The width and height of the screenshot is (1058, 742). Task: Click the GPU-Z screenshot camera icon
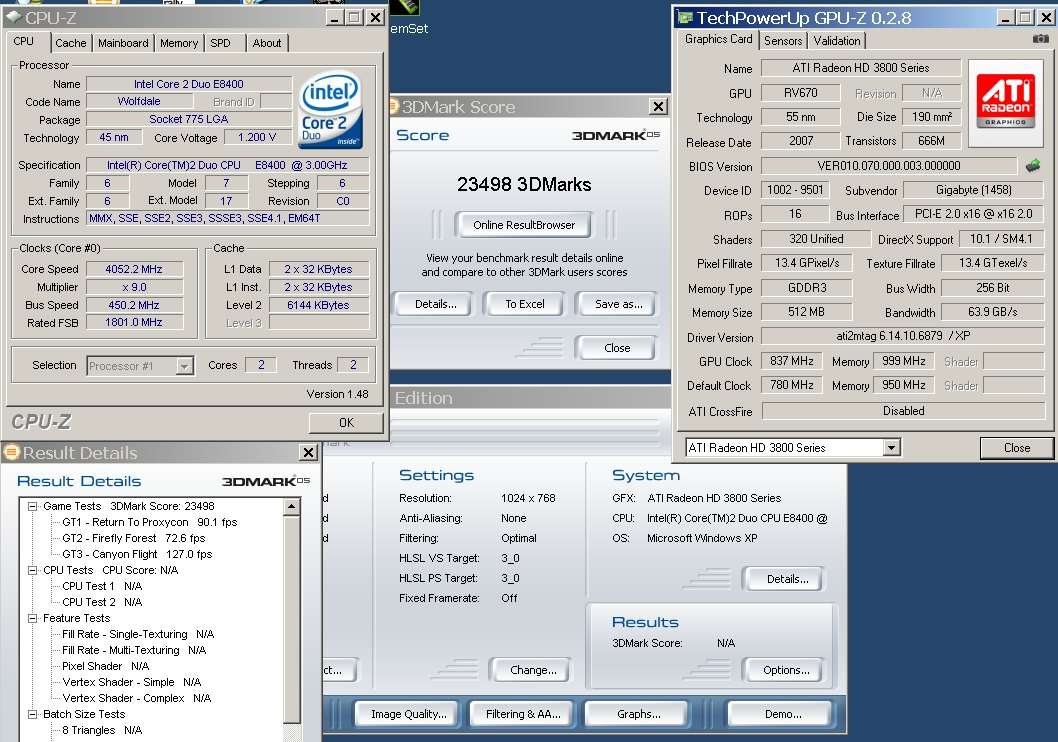pos(1040,39)
